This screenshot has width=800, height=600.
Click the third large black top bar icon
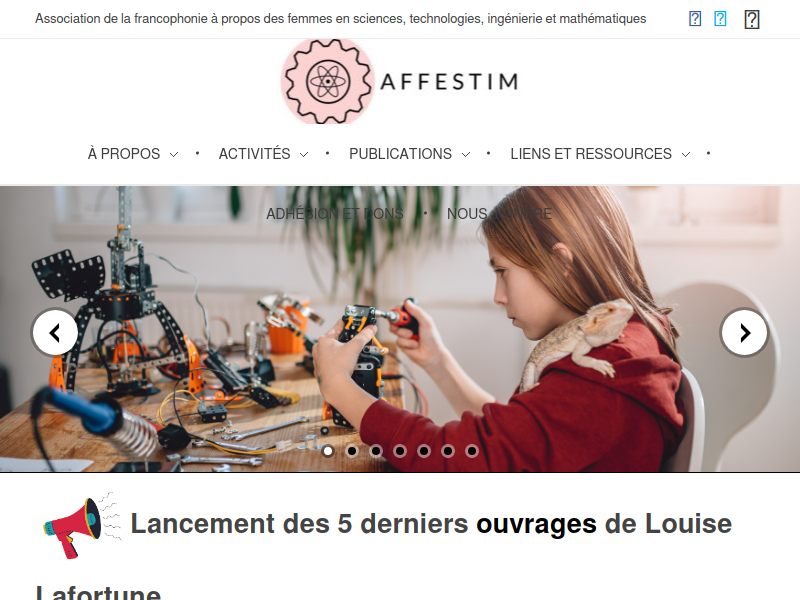tap(752, 19)
